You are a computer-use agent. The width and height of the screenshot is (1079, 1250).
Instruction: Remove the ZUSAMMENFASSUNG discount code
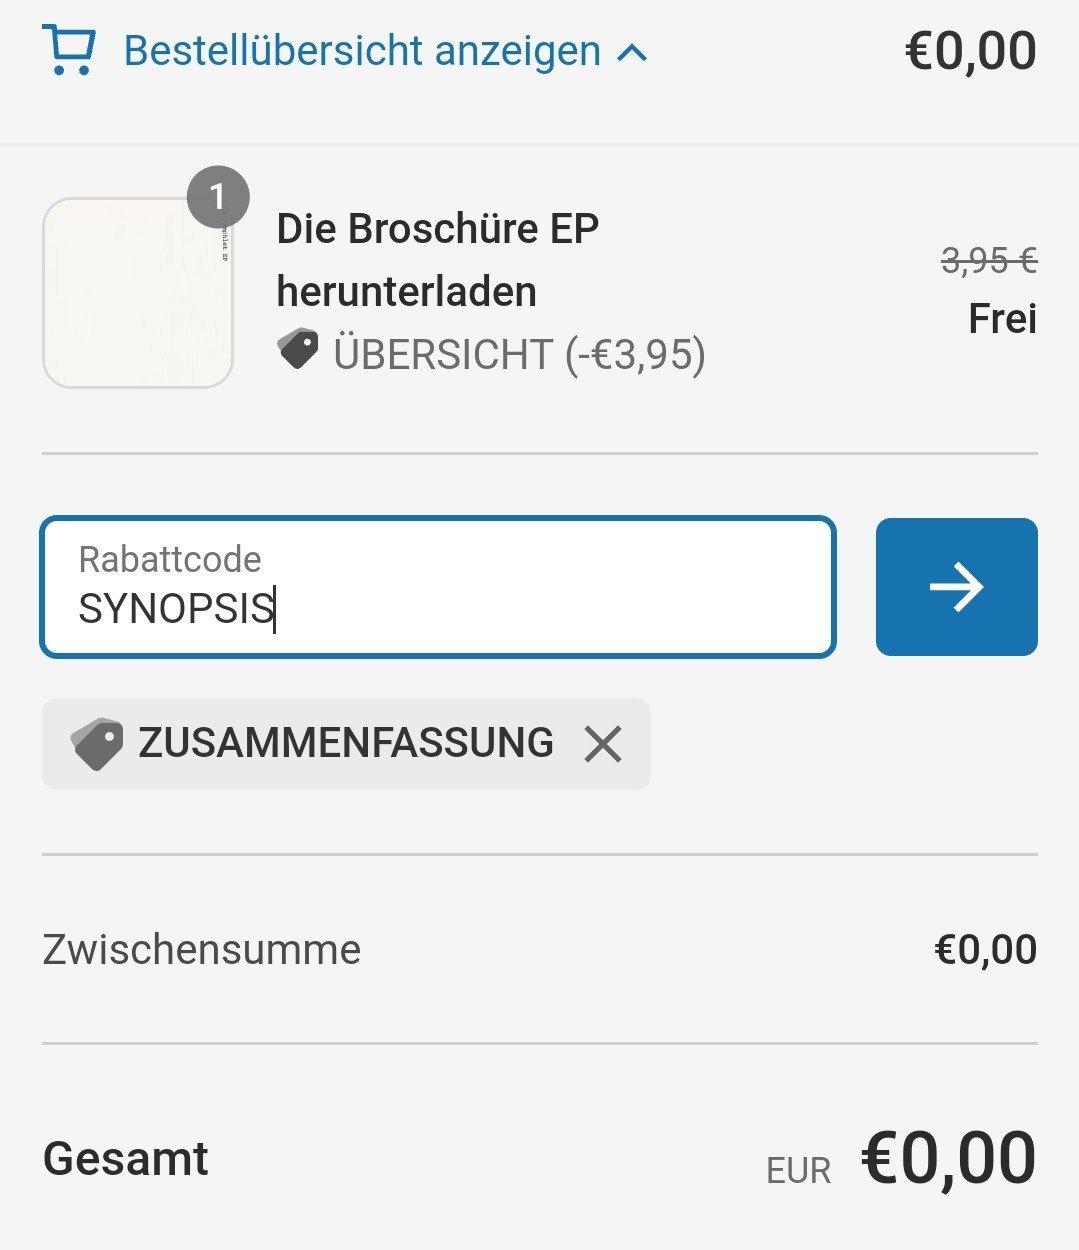[x=603, y=744]
